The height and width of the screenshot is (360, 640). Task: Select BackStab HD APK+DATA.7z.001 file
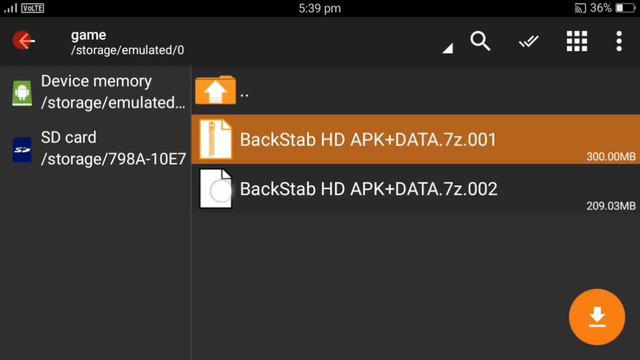[x=416, y=140]
